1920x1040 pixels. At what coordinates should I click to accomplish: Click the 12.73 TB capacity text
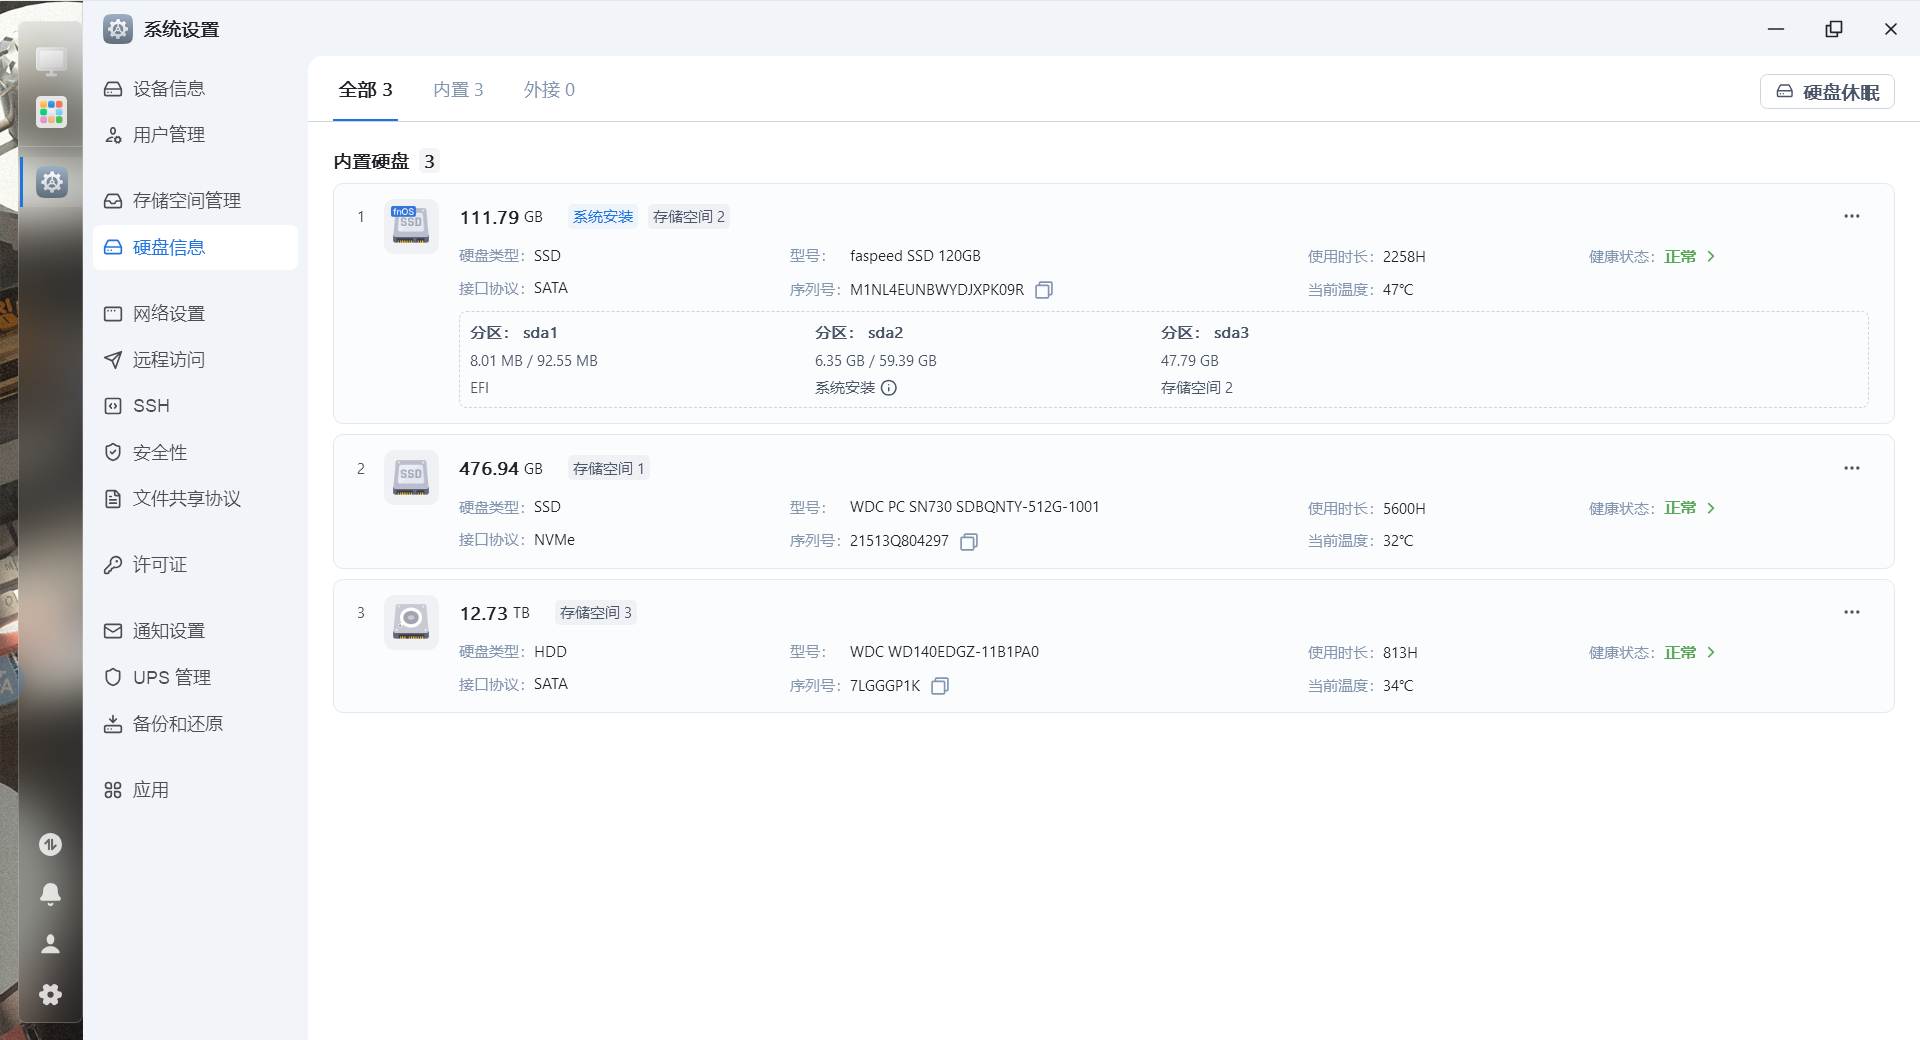click(x=495, y=613)
